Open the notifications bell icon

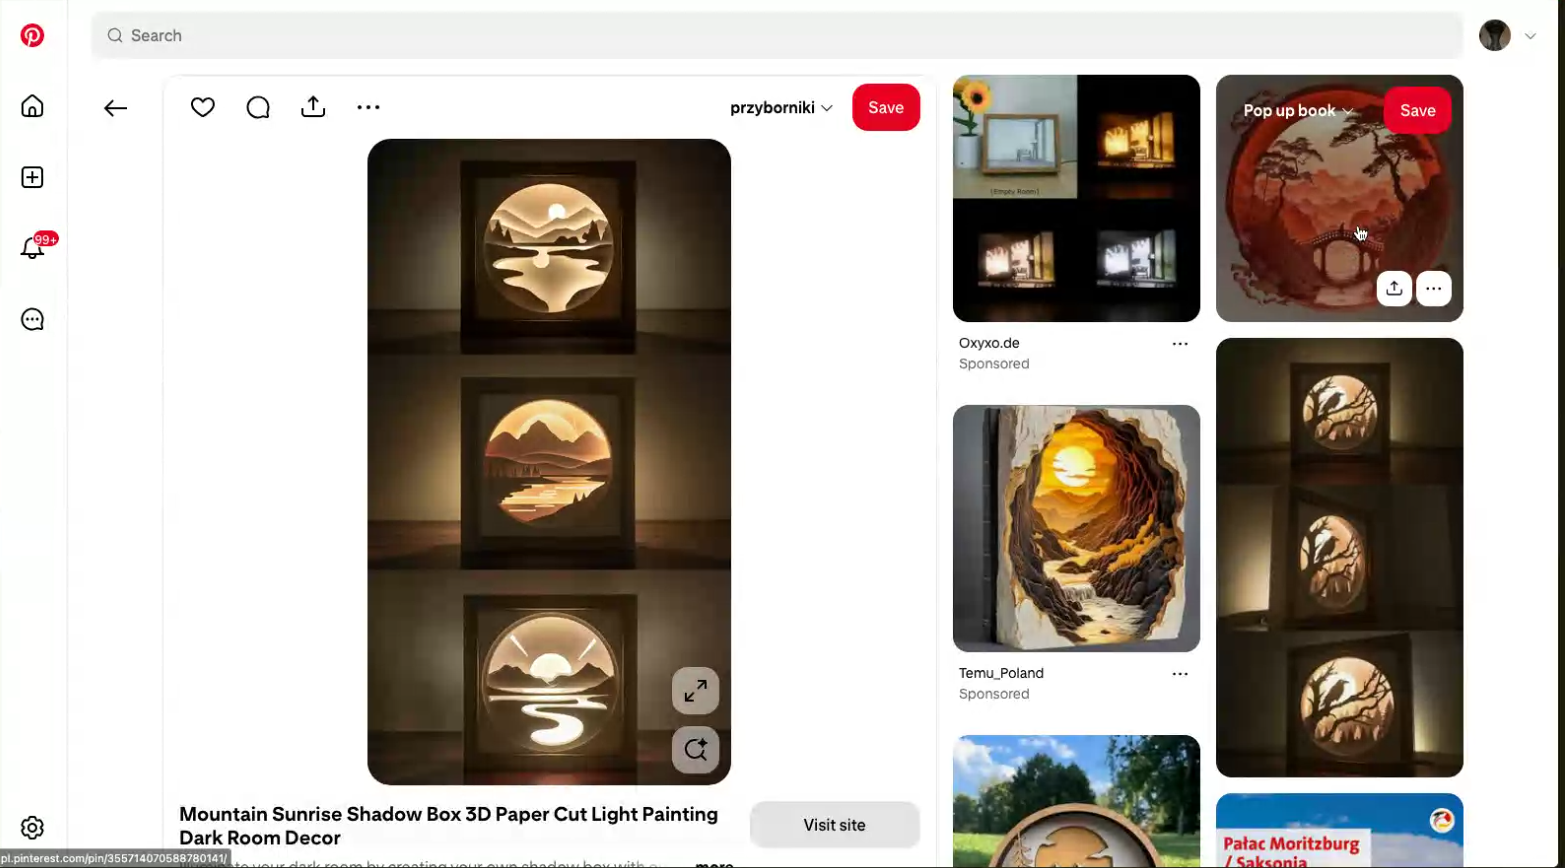coord(32,248)
